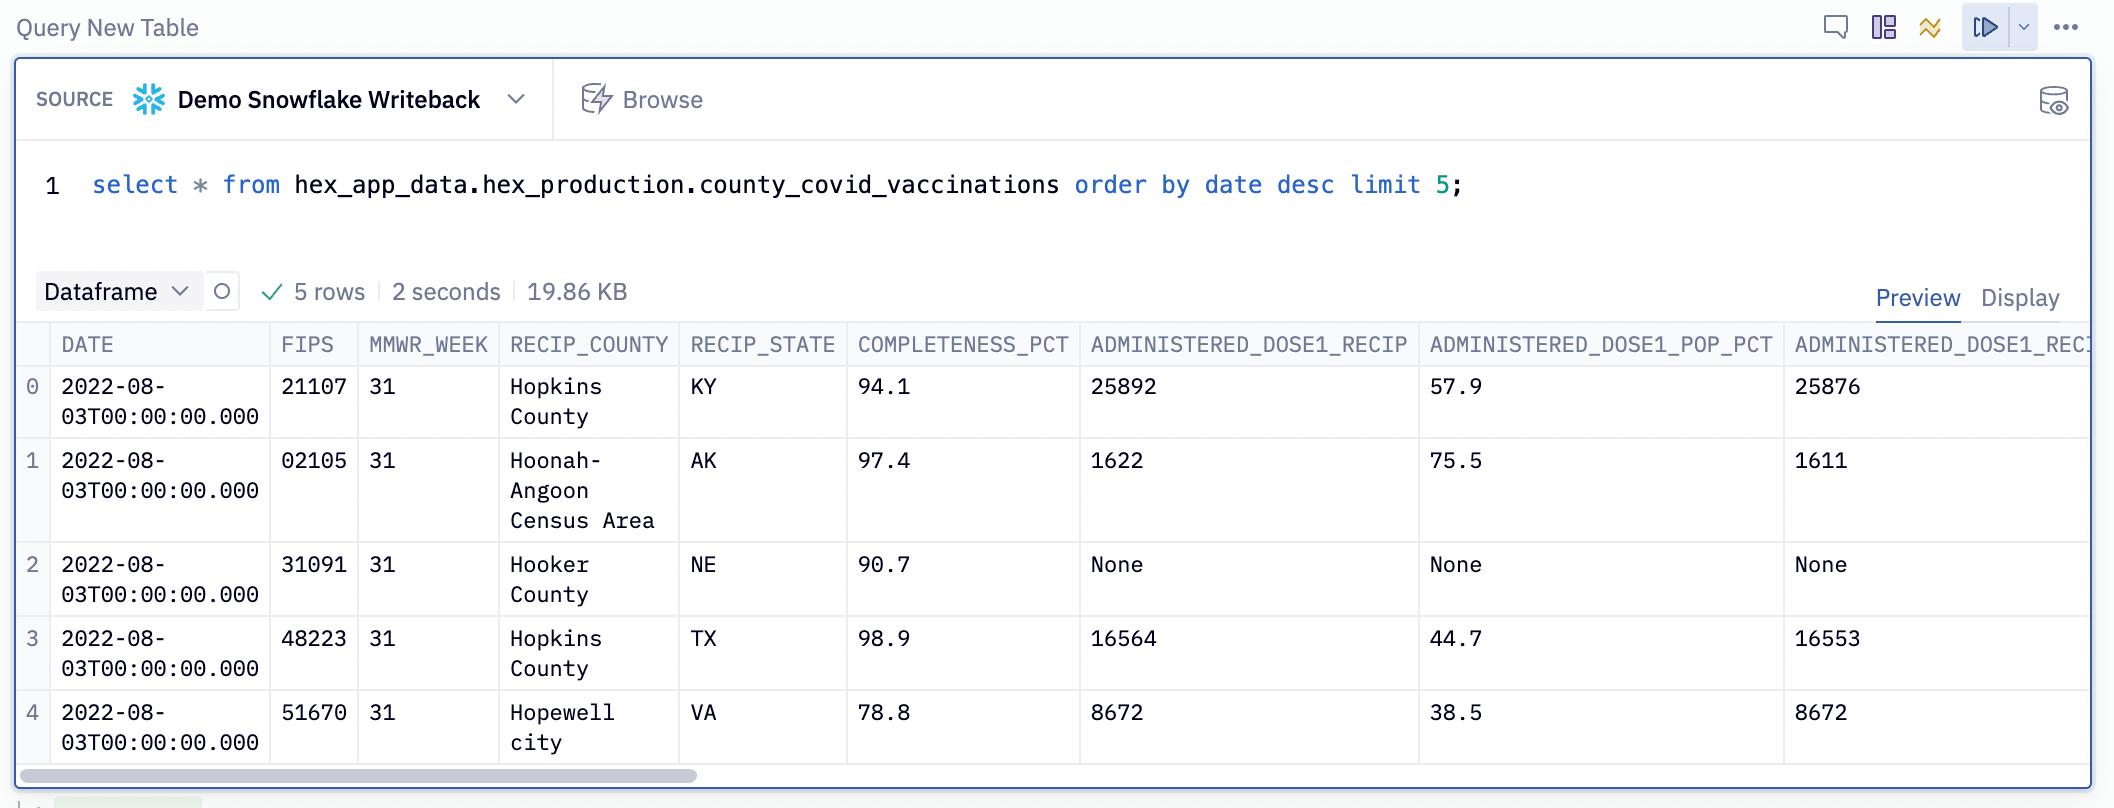Select the ADMINISTERED_DOSE1_RECIP column header
This screenshot has width=2114, height=808.
pyautogui.click(x=1249, y=345)
